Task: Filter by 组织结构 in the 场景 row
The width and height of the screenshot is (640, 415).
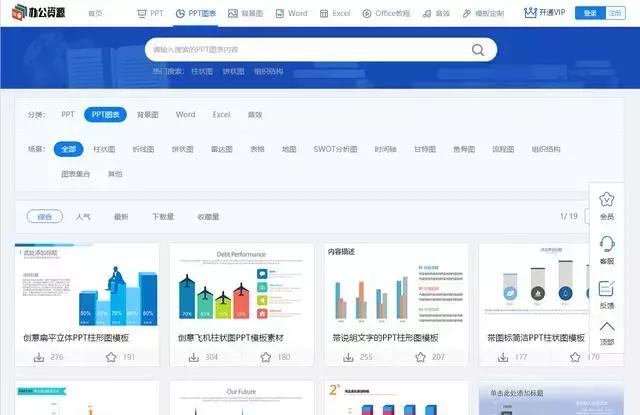Action: coord(546,149)
